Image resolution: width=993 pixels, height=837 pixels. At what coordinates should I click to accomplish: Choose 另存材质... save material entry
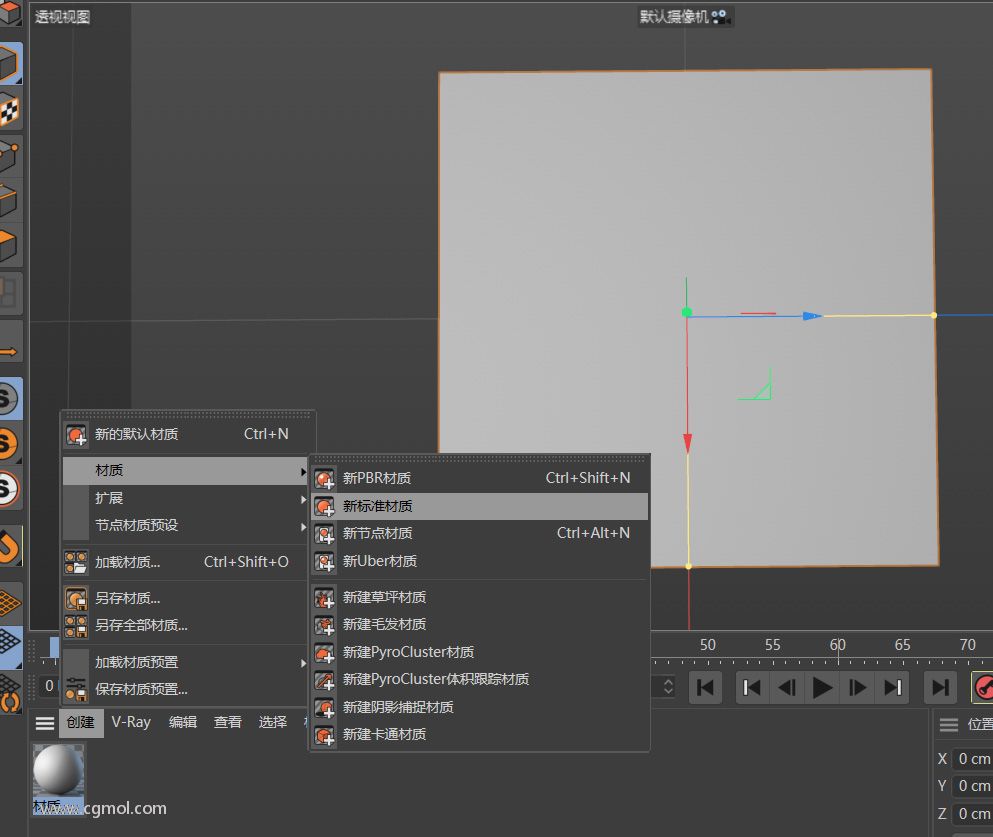coord(186,598)
